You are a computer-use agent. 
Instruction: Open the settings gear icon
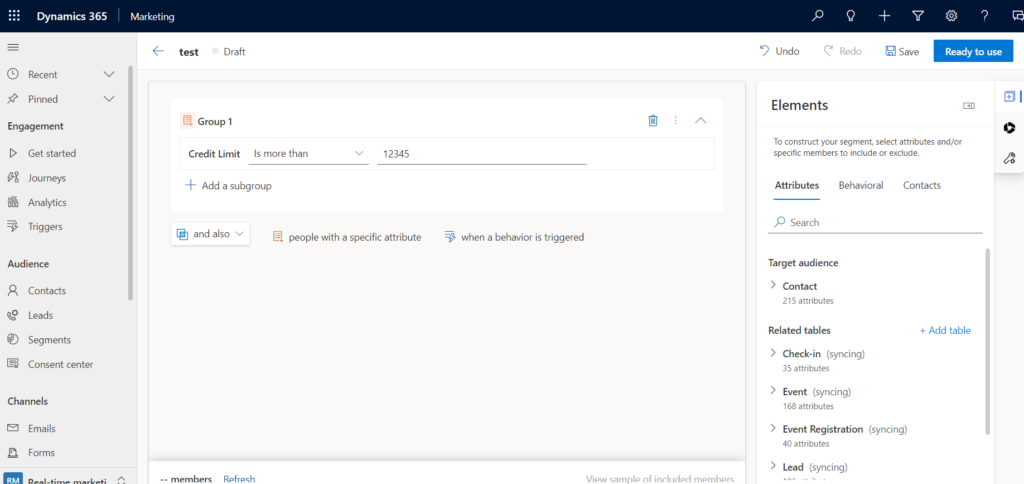click(952, 16)
